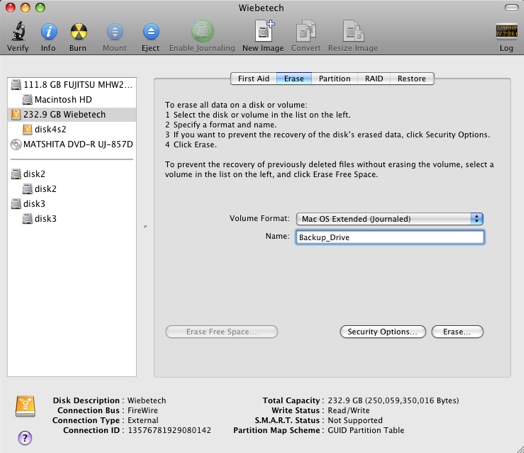This screenshot has width=524, height=453.
Task: Switch to the Erase tab
Action: coord(294,79)
